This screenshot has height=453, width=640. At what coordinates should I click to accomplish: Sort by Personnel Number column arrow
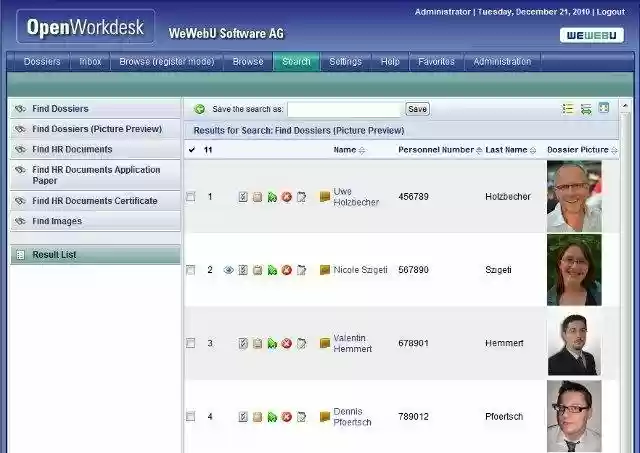(479, 151)
